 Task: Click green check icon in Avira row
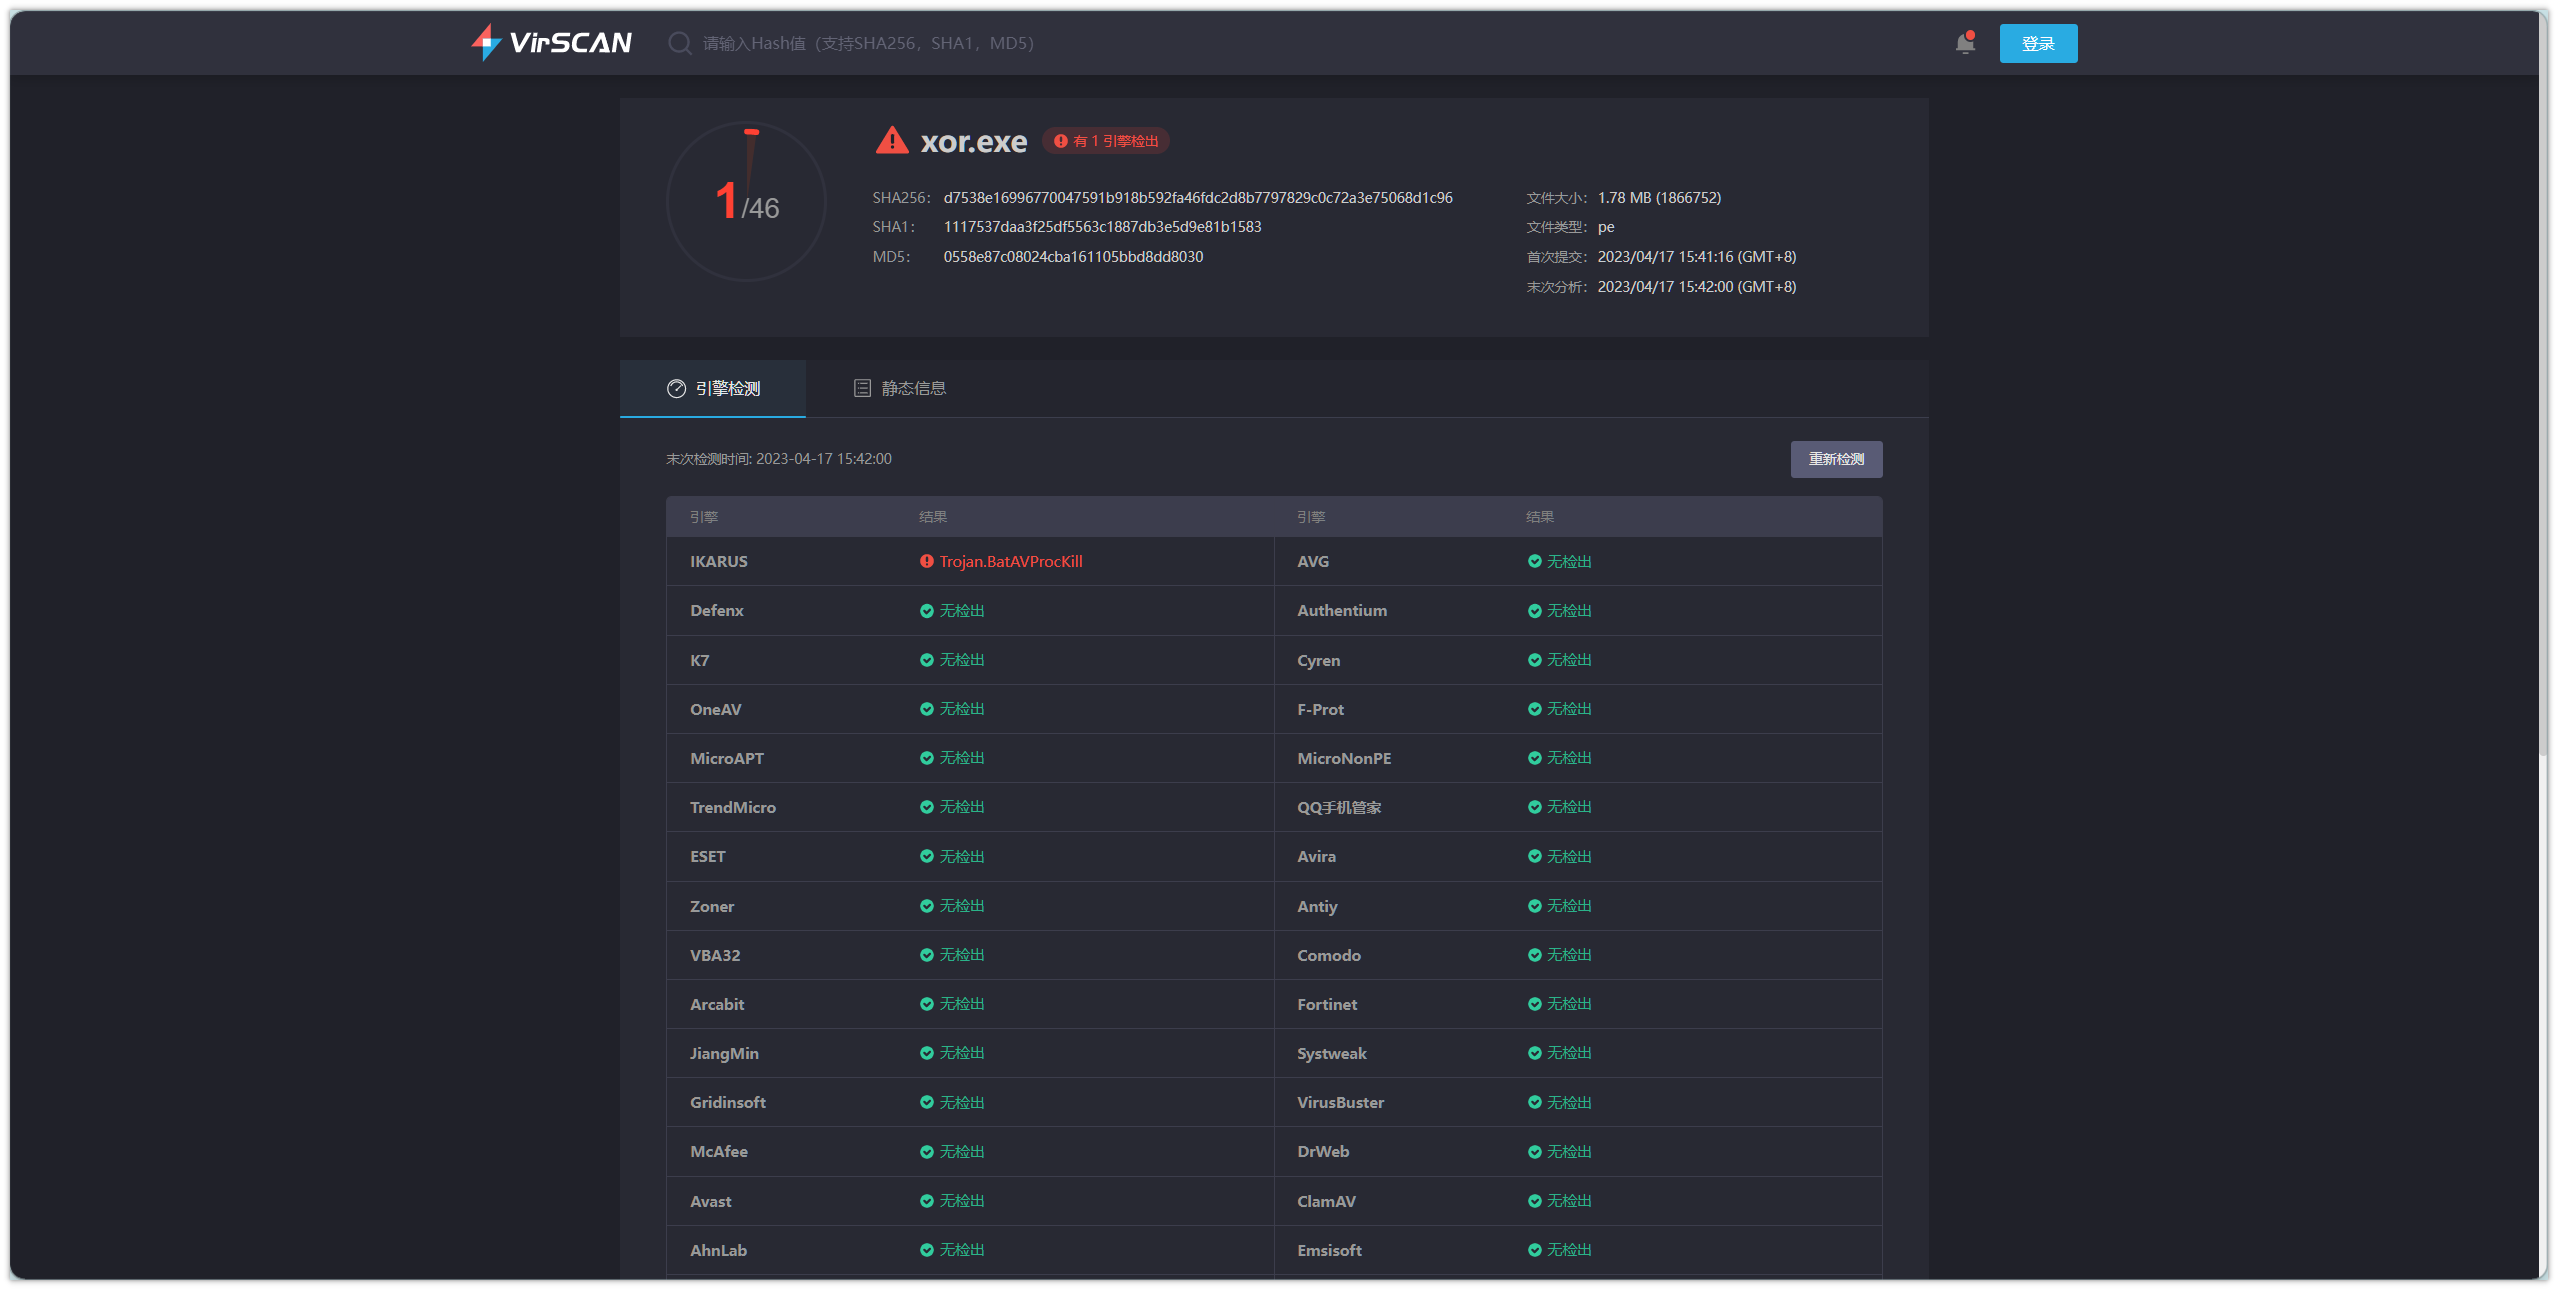click(x=1534, y=857)
